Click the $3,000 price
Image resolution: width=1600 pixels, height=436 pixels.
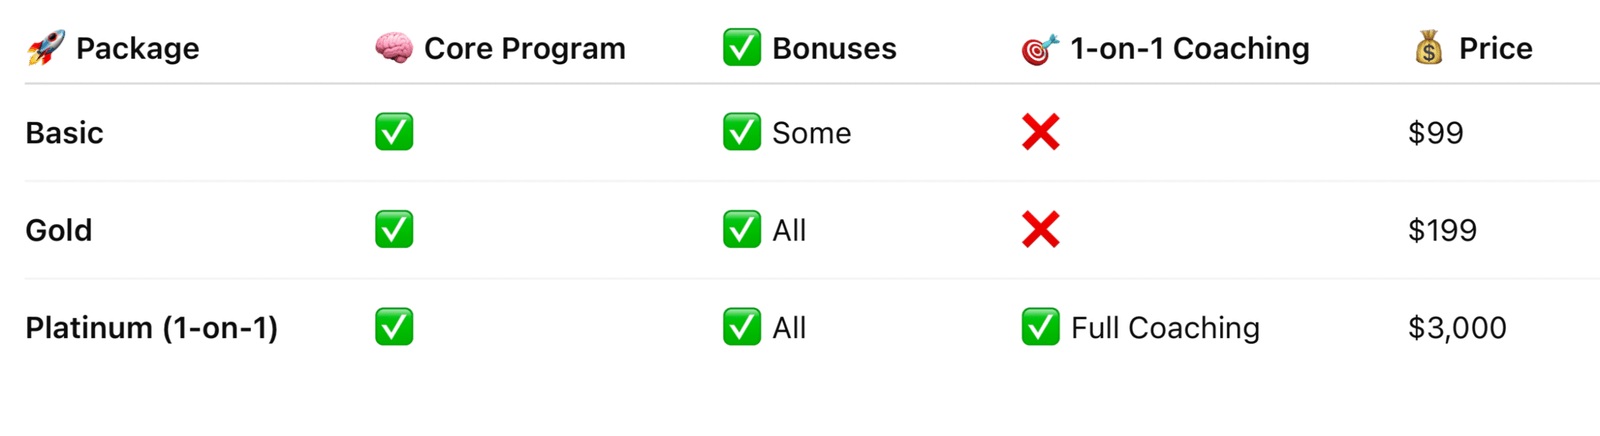click(1457, 328)
